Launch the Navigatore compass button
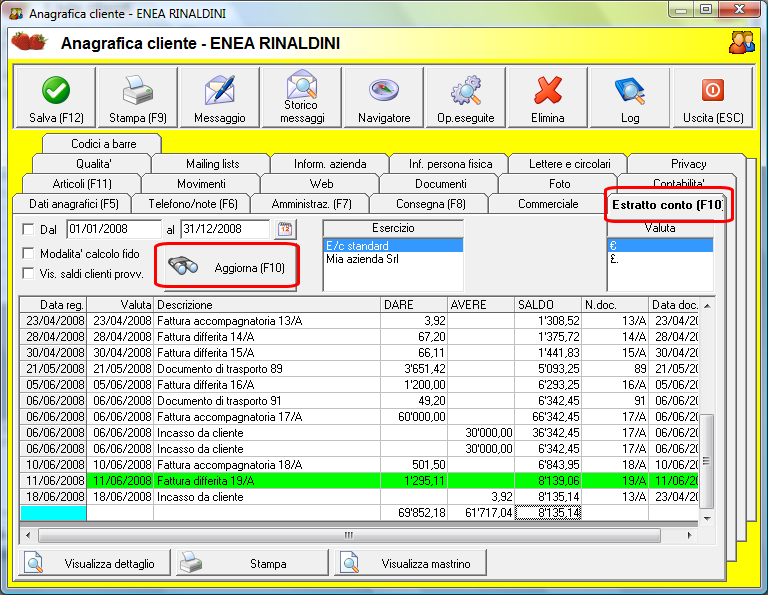 click(384, 98)
